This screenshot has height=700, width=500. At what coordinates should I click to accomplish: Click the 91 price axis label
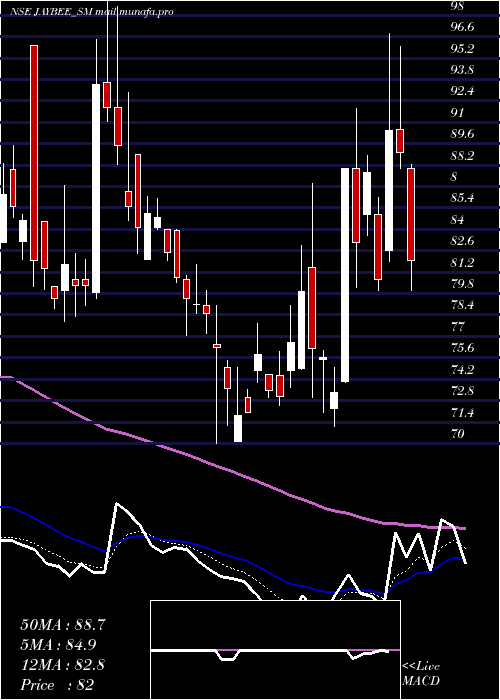(x=458, y=113)
